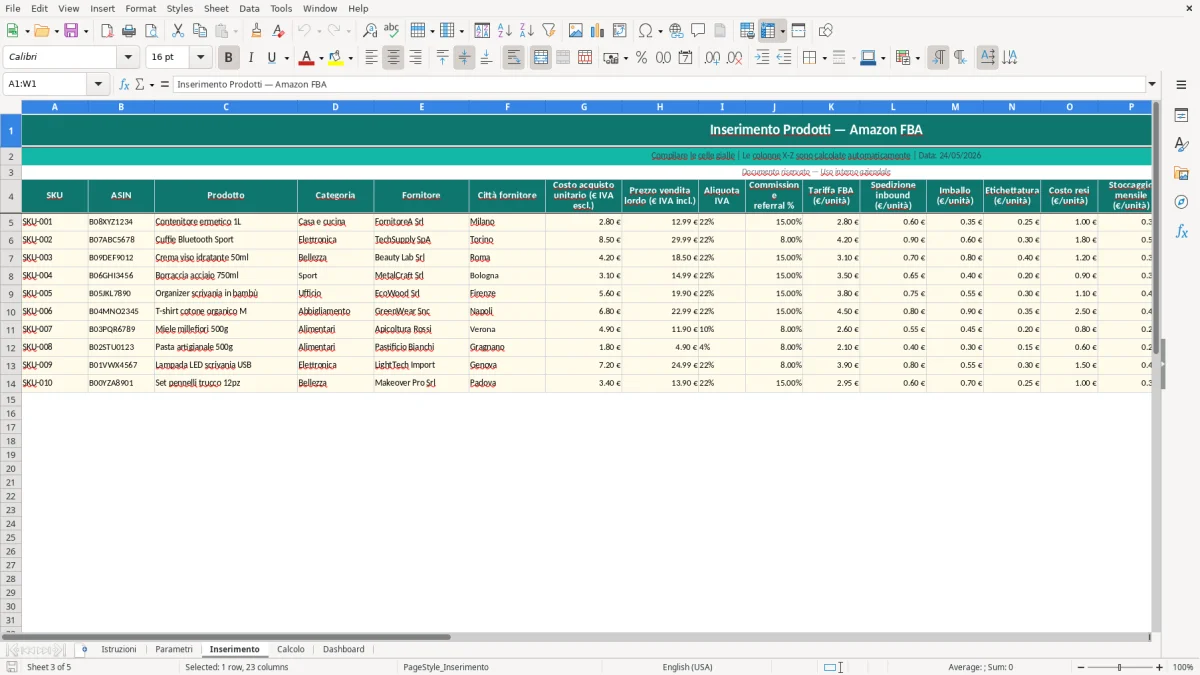Toggle Bold formatting
1200x675 pixels.
[229, 57]
